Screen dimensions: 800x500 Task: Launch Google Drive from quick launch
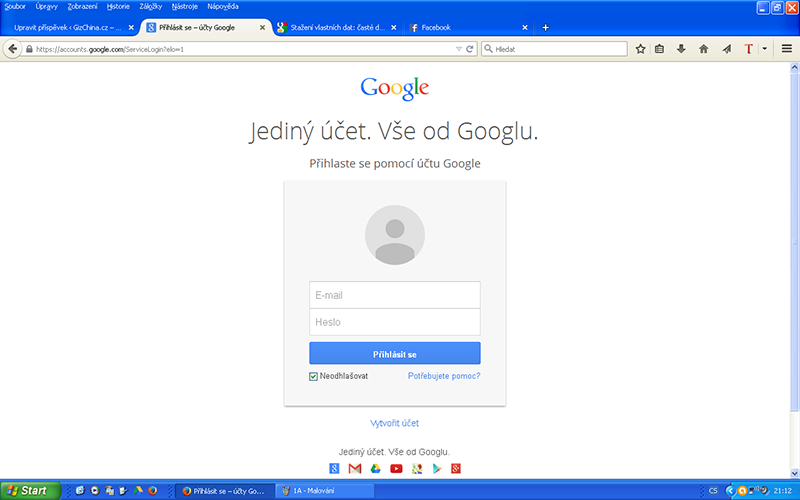[138, 490]
